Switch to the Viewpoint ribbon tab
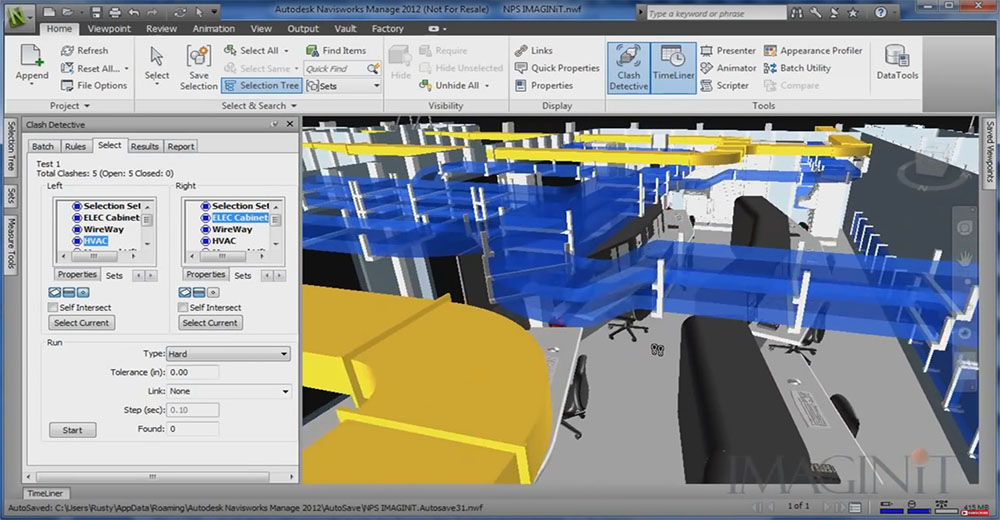 (109, 29)
